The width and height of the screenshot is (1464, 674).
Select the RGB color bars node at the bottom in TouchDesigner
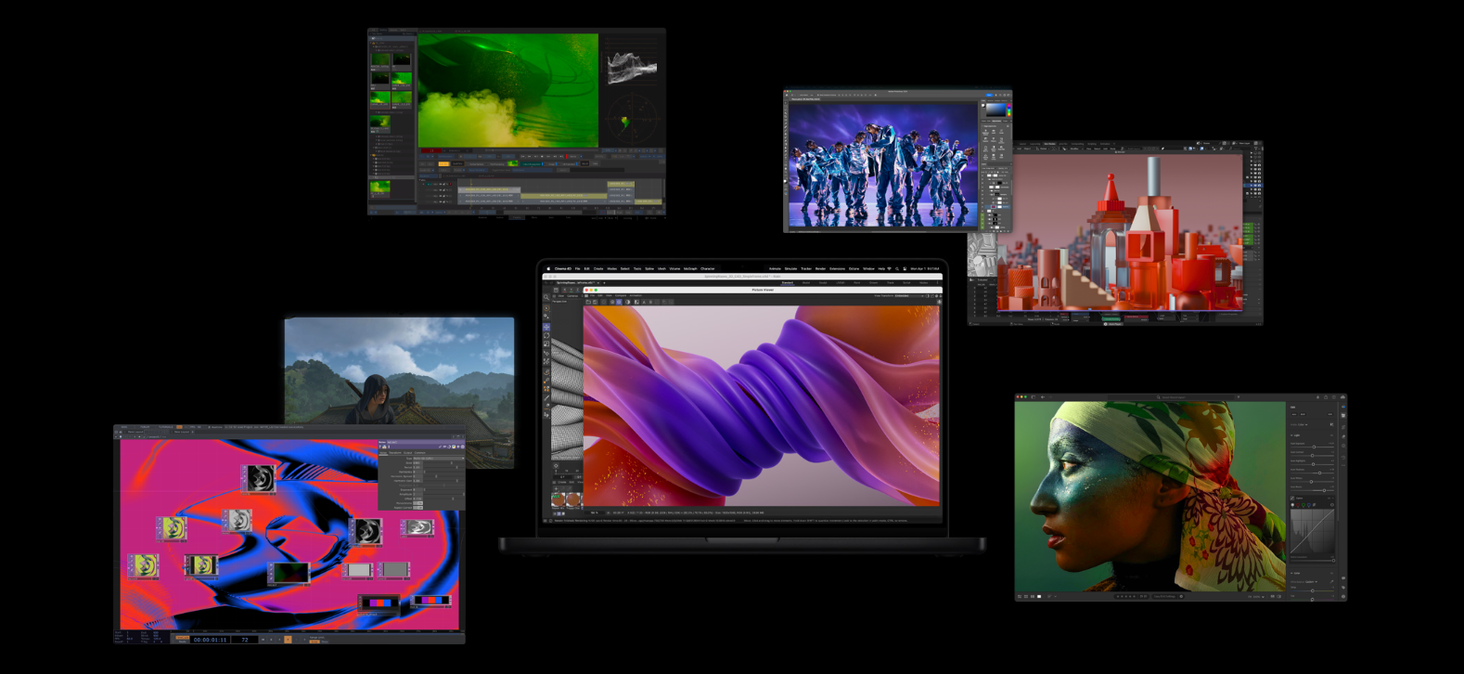coord(380,603)
